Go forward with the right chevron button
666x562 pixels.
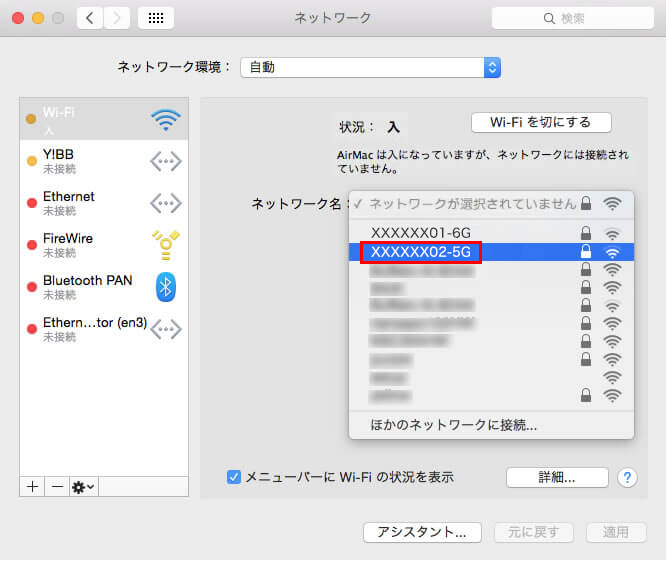tap(116, 18)
